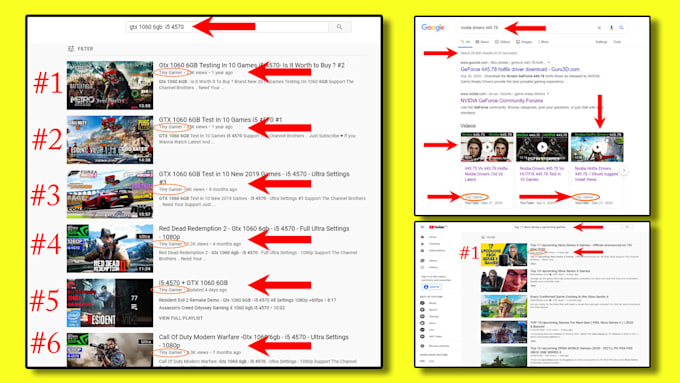680x383 pixels.
Task: Click VIEW FULL PLAYLIST link
Action: 181,318
